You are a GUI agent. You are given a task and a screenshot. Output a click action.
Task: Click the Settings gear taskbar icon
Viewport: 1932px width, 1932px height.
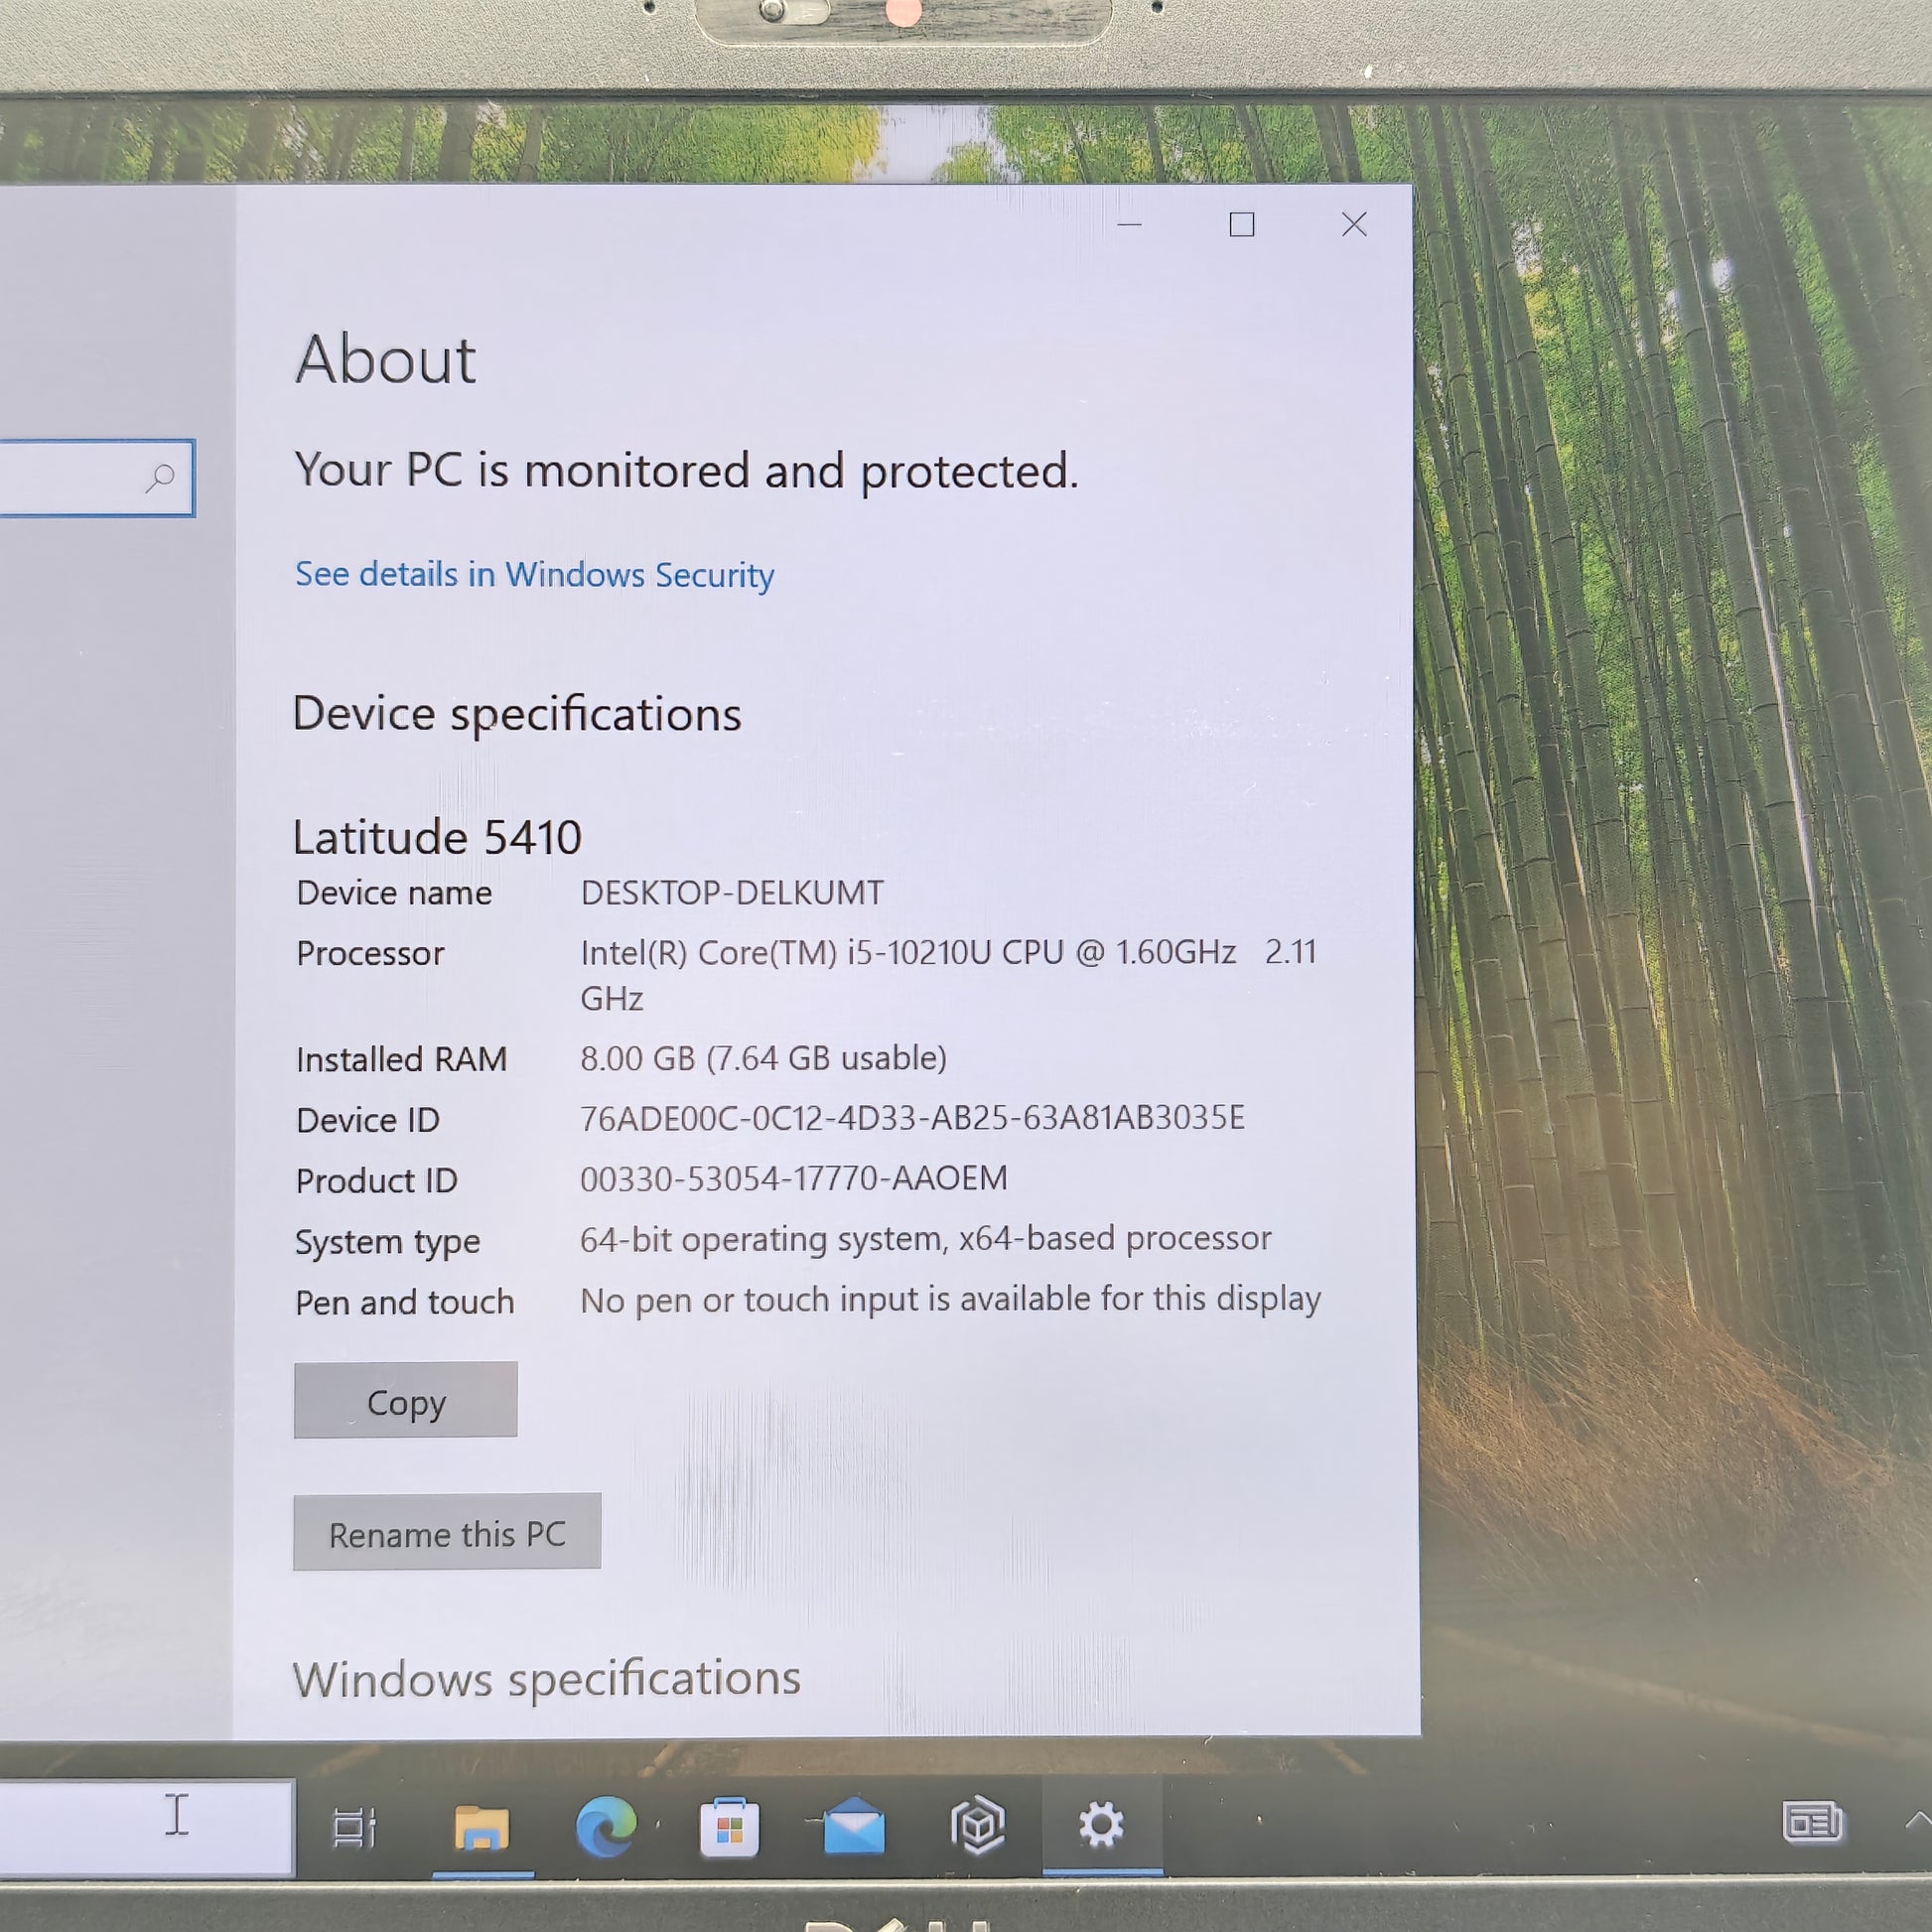tap(1101, 1825)
